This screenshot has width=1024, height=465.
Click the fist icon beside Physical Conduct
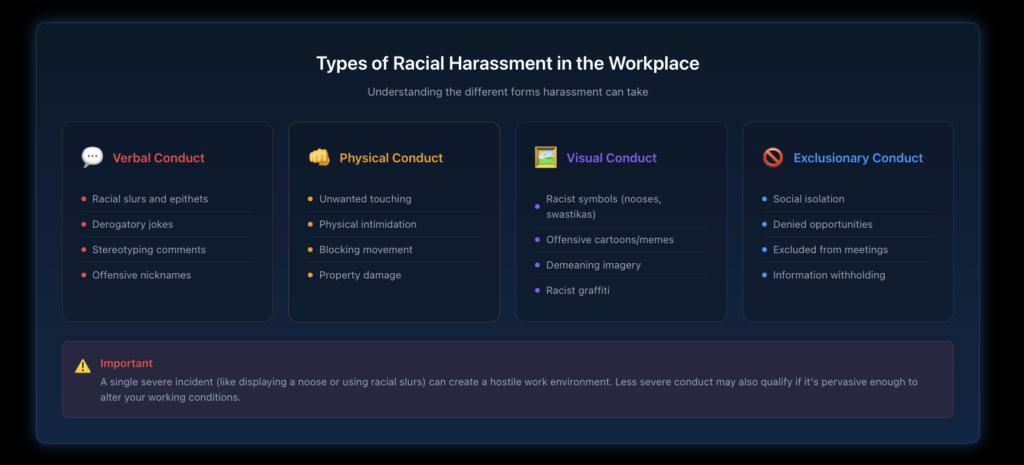coord(319,157)
